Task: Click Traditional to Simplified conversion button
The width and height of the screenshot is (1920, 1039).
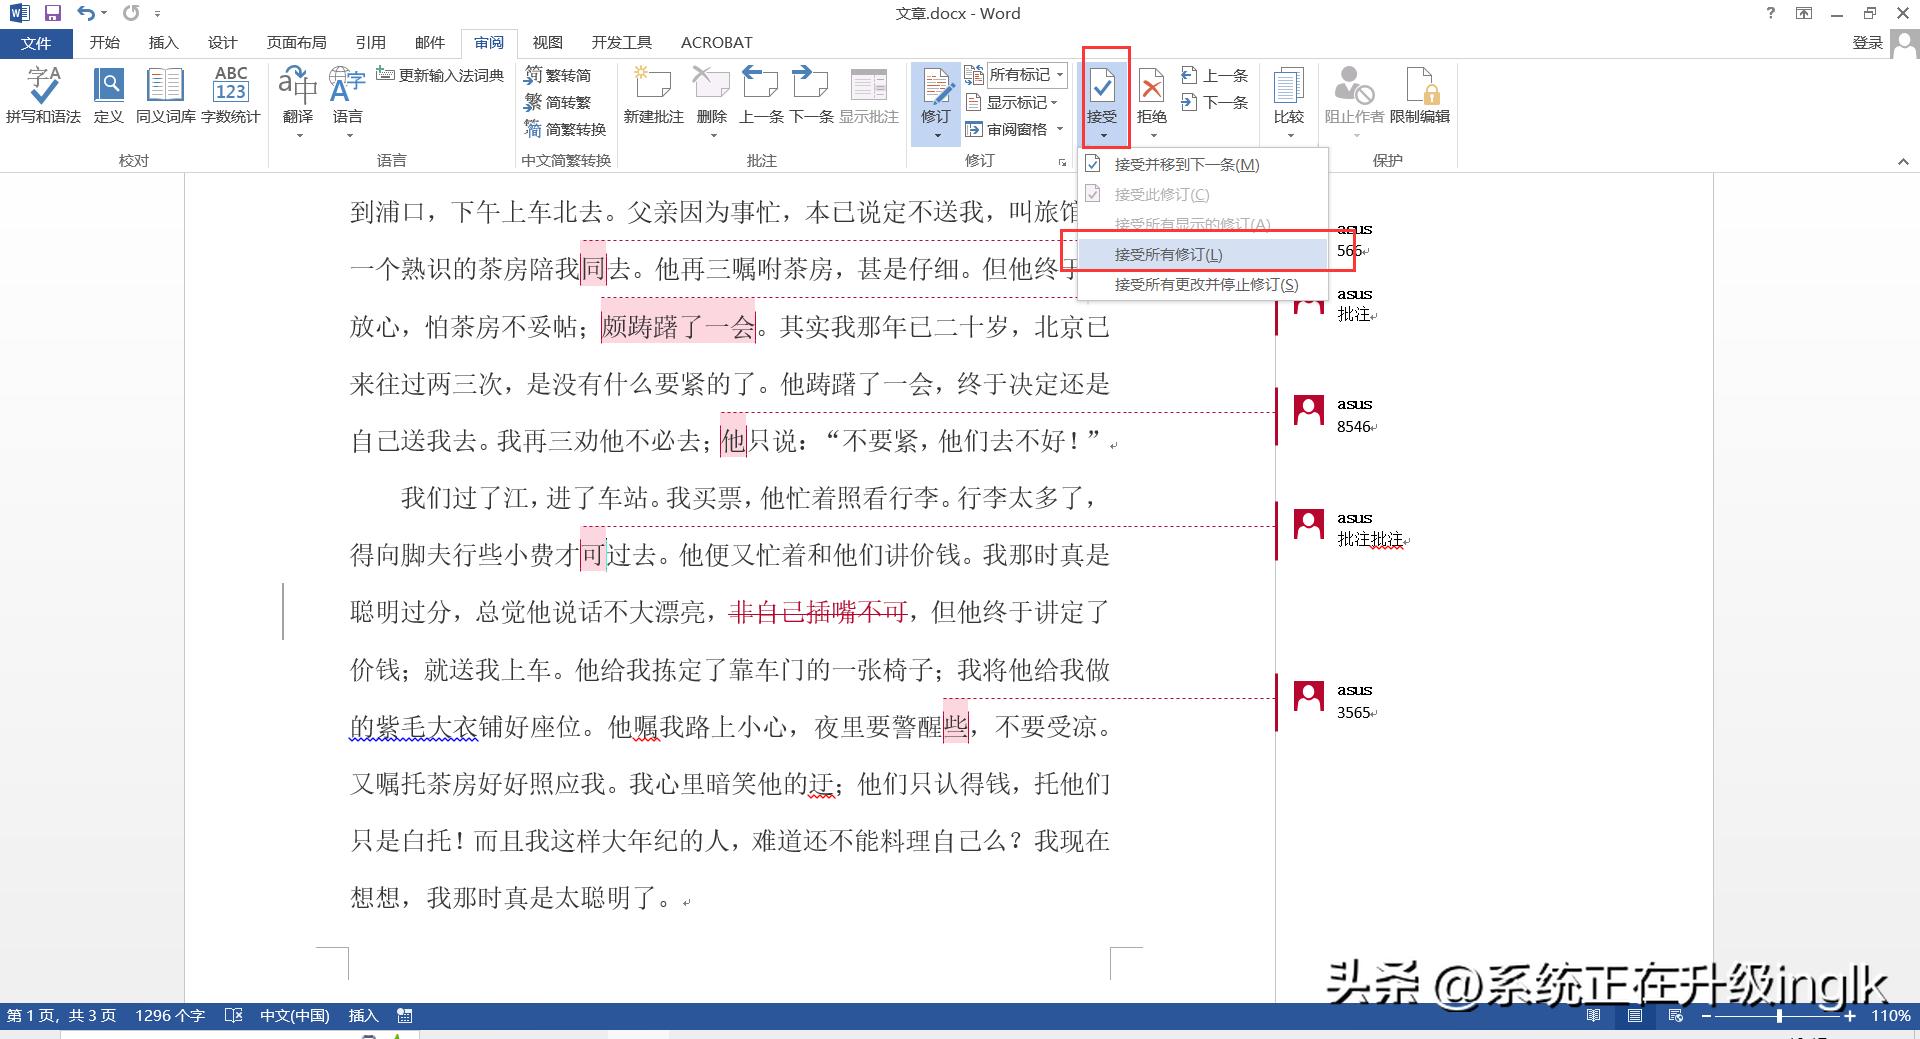Action: click(x=558, y=75)
